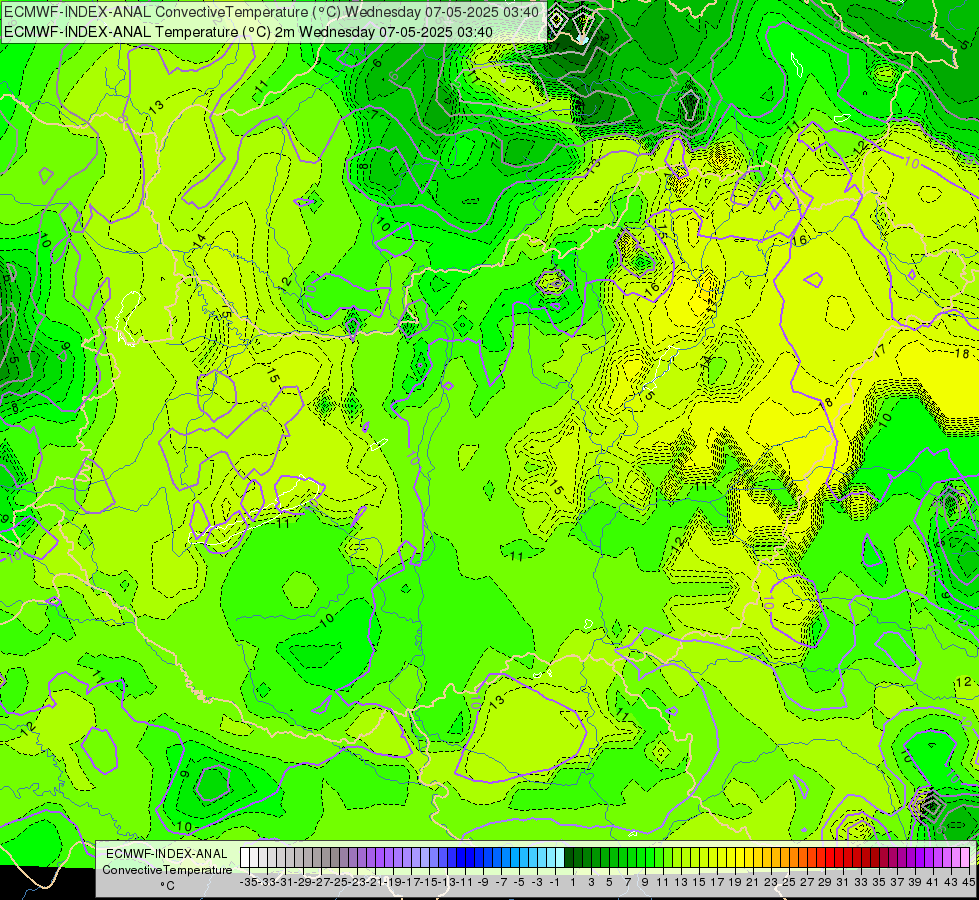This screenshot has height=900, width=979.
Task: Click the ECMWF-INDEX-ANAL label in the legend
Action: (x=167, y=854)
